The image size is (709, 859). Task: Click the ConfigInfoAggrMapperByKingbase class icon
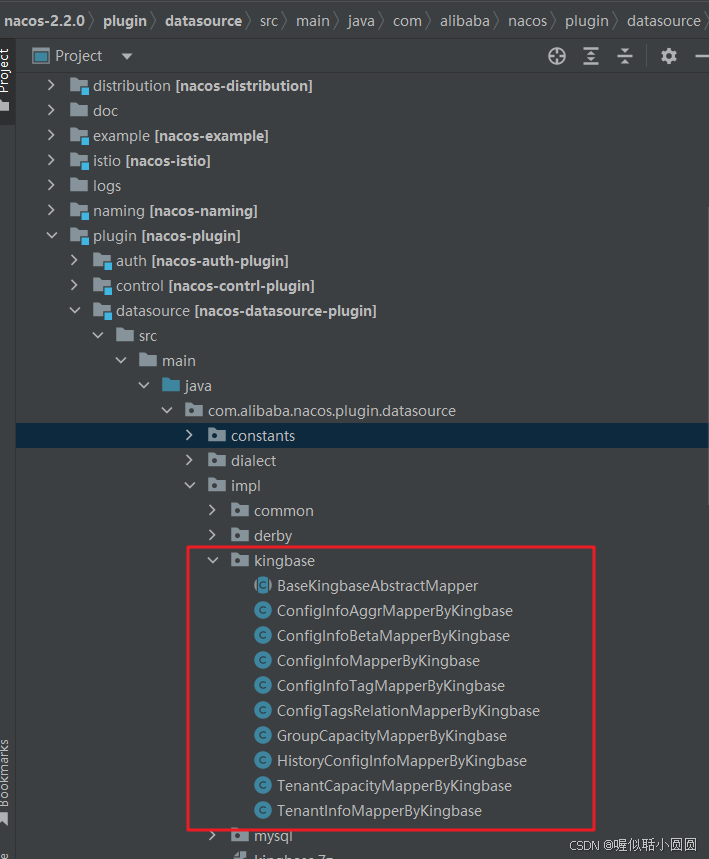[x=263, y=610]
